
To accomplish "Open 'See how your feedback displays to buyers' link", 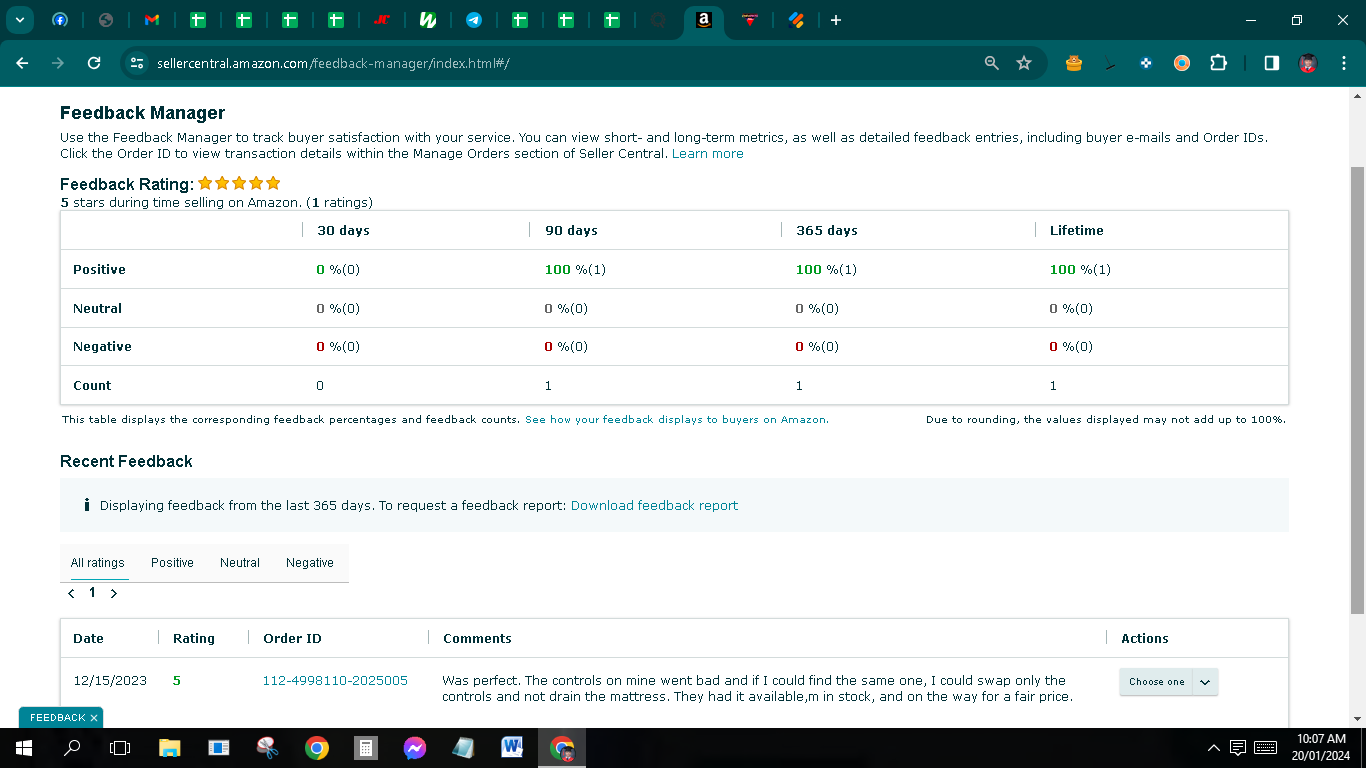I will pyautogui.click(x=677, y=420).
